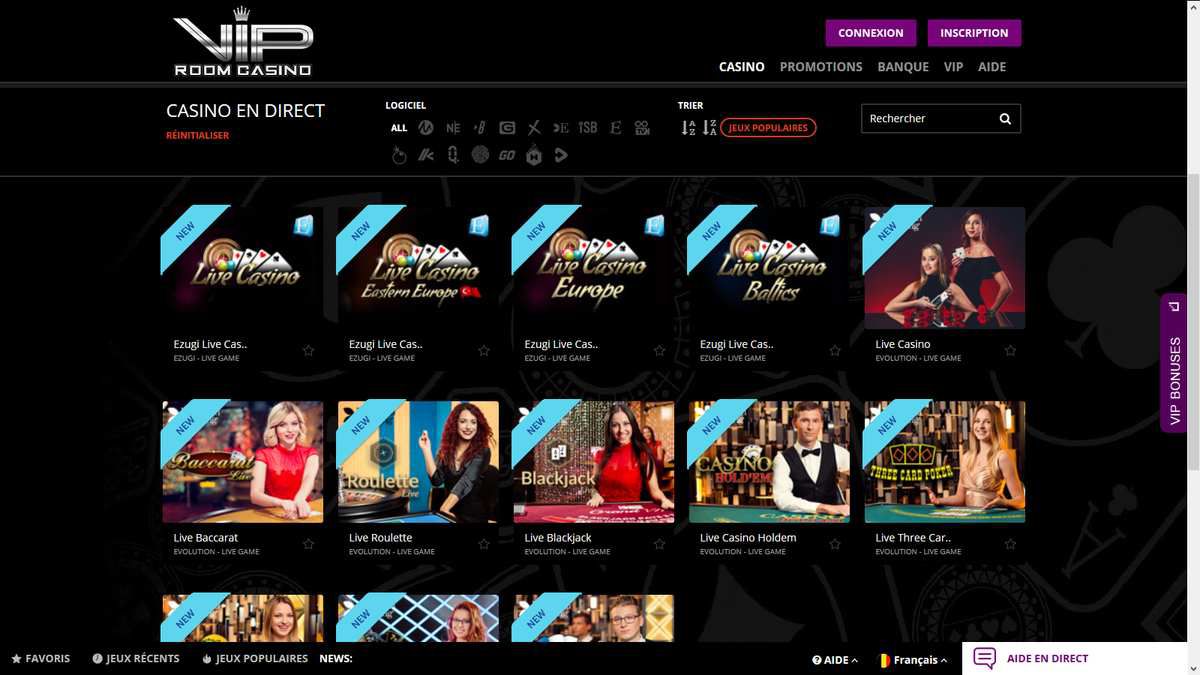This screenshot has width=1200, height=675.
Task: Expand the VIP Bonuses side panel
Action: [1174, 363]
